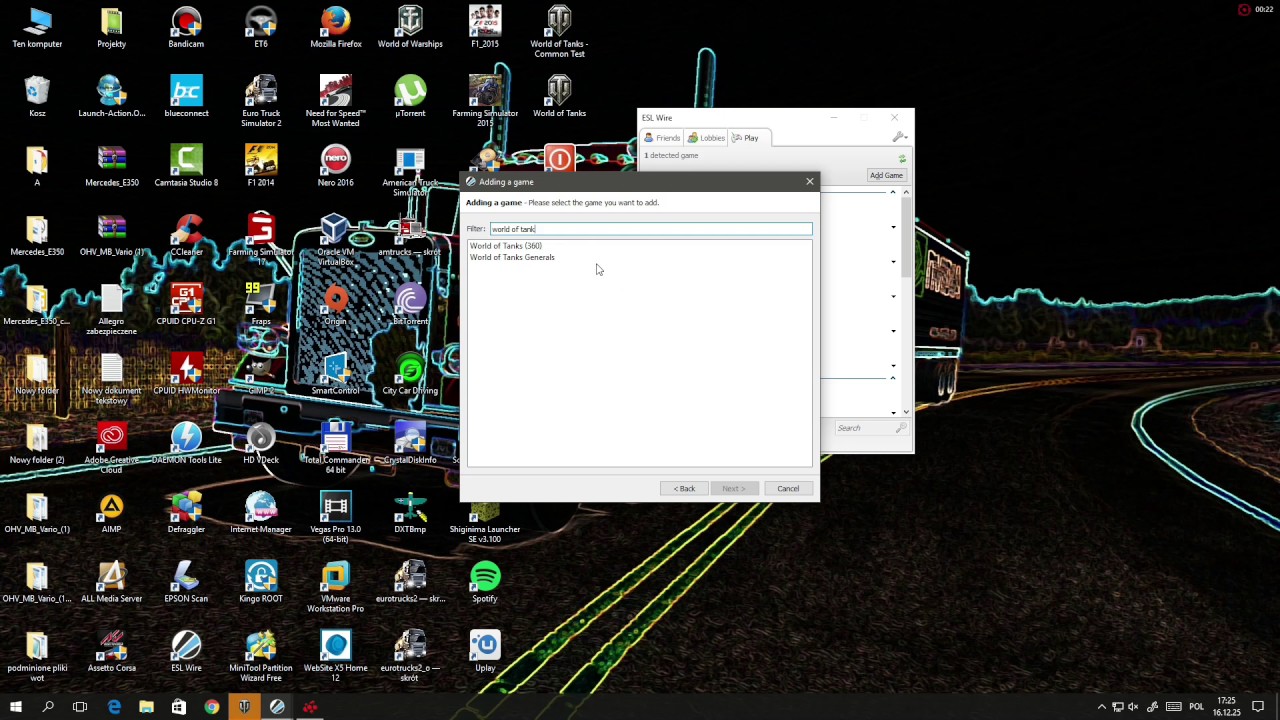The height and width of the screenshot is (720, 1280).
Task: Select the F1_2015 desktop icon
Action: pyautogui.click(x=485, y=28)
